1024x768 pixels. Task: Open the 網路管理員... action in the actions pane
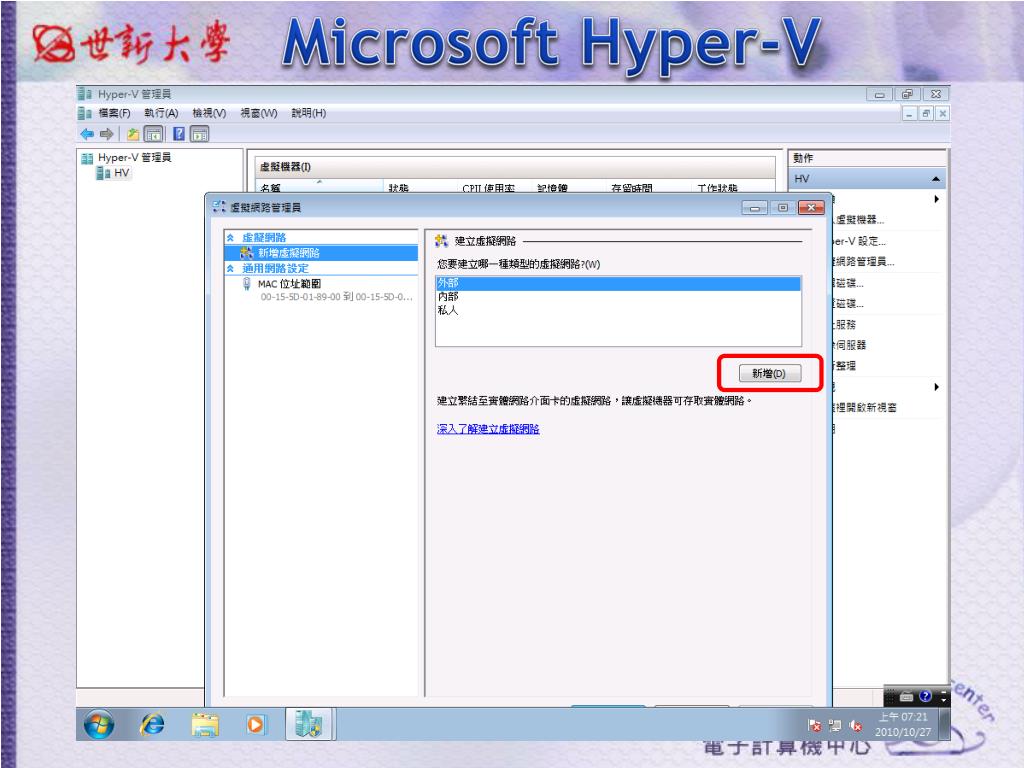point(863,262)
